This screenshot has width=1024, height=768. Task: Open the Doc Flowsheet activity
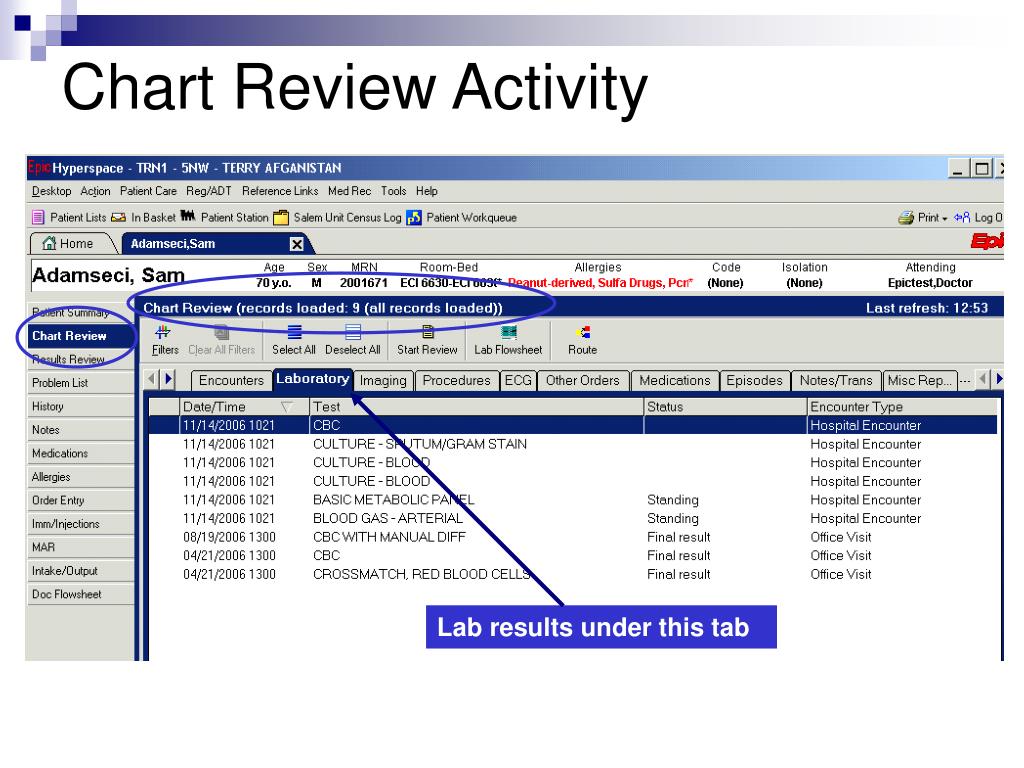[80, 594]
